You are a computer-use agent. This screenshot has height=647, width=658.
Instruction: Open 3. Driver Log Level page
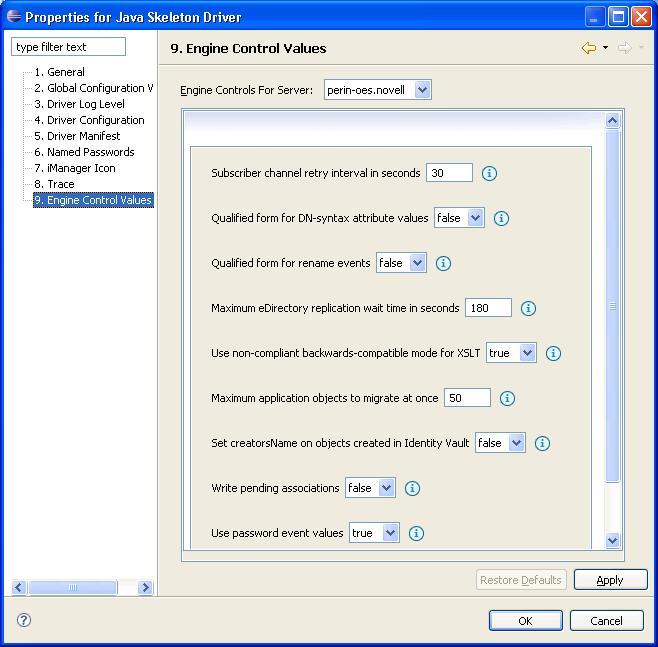coord(79,104)
